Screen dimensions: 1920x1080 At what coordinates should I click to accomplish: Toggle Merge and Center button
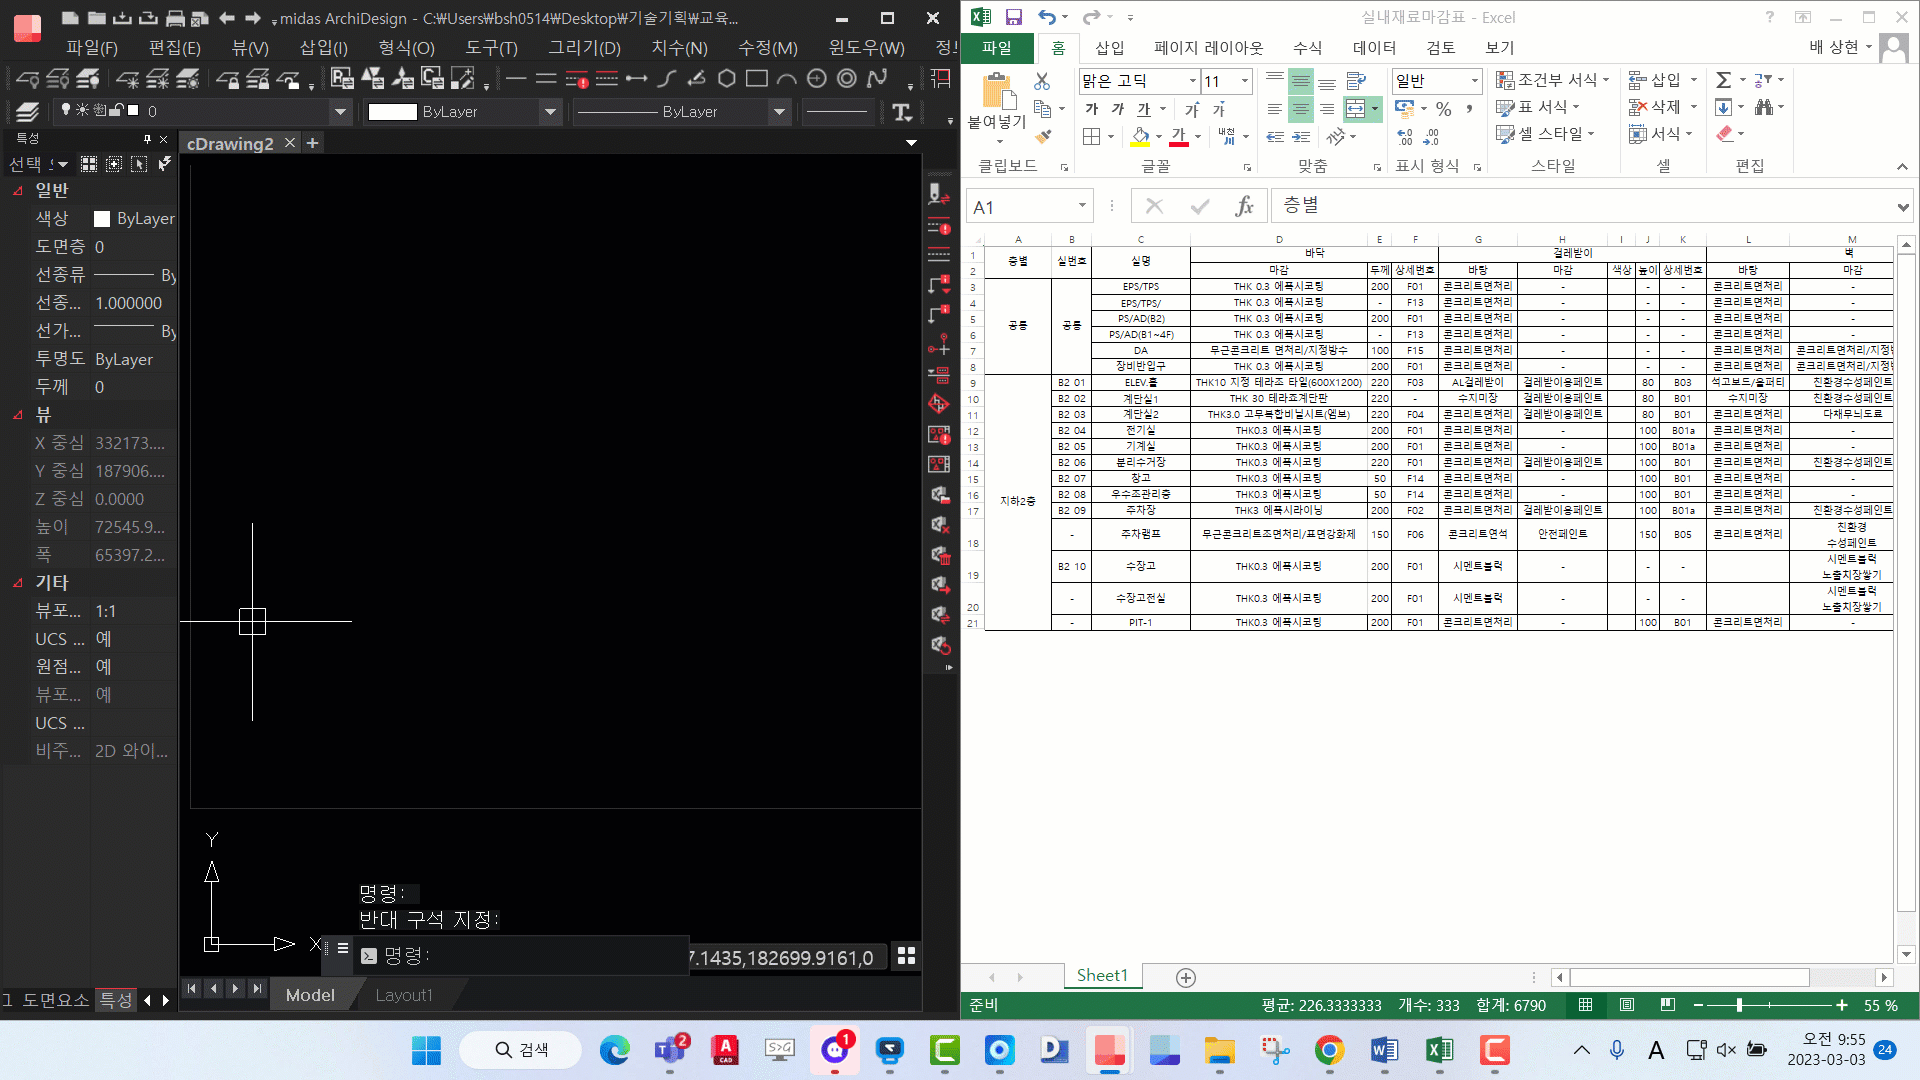1356,108
